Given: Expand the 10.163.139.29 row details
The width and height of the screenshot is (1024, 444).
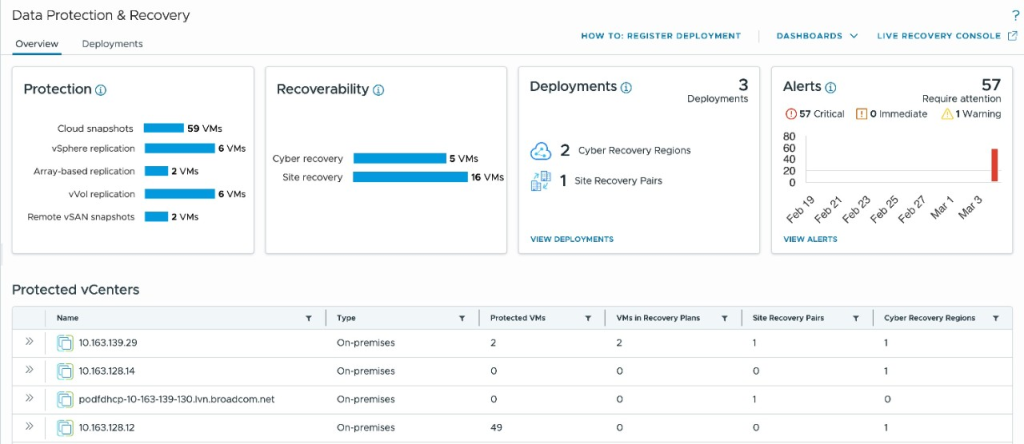Looking at the screenshot, I should tap(29, 342).
